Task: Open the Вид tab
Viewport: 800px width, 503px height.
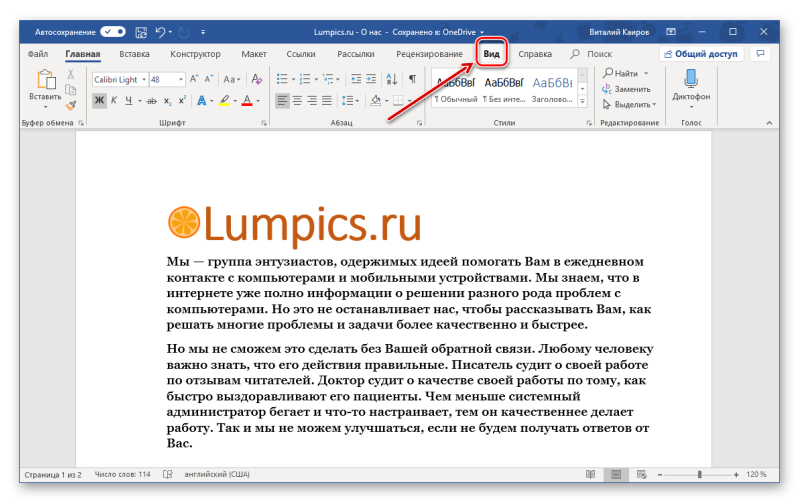Action: coord(492,54)
